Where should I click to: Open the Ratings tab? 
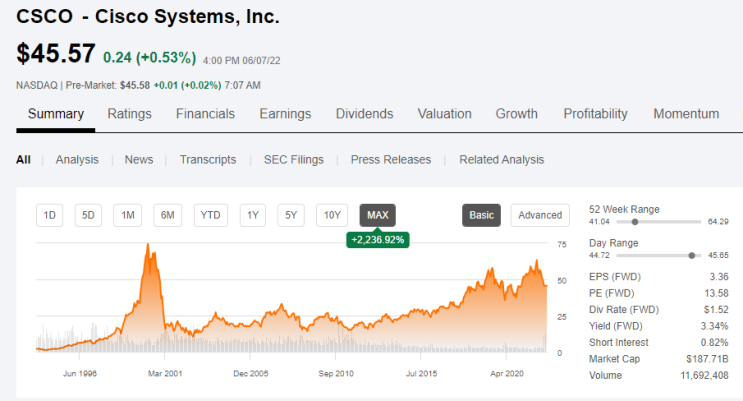[129, 114]
